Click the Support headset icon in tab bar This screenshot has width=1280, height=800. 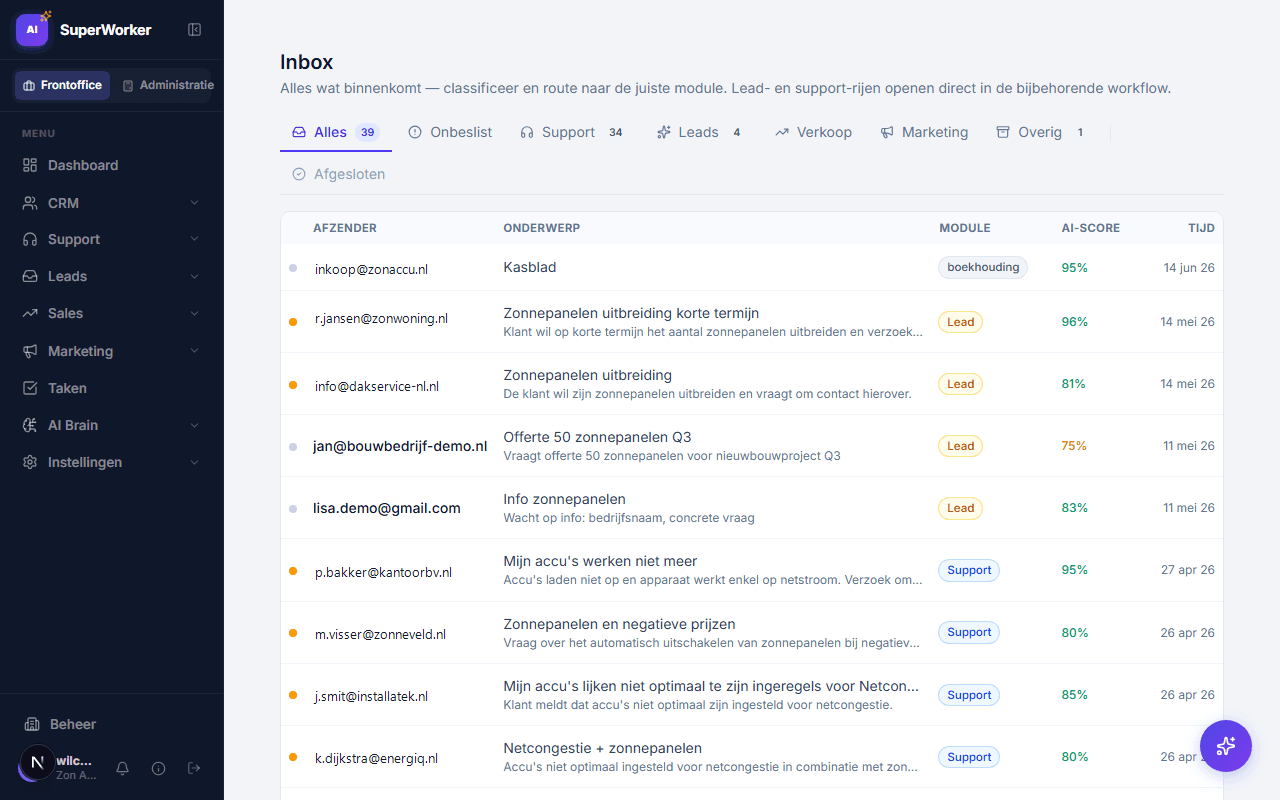527,132
